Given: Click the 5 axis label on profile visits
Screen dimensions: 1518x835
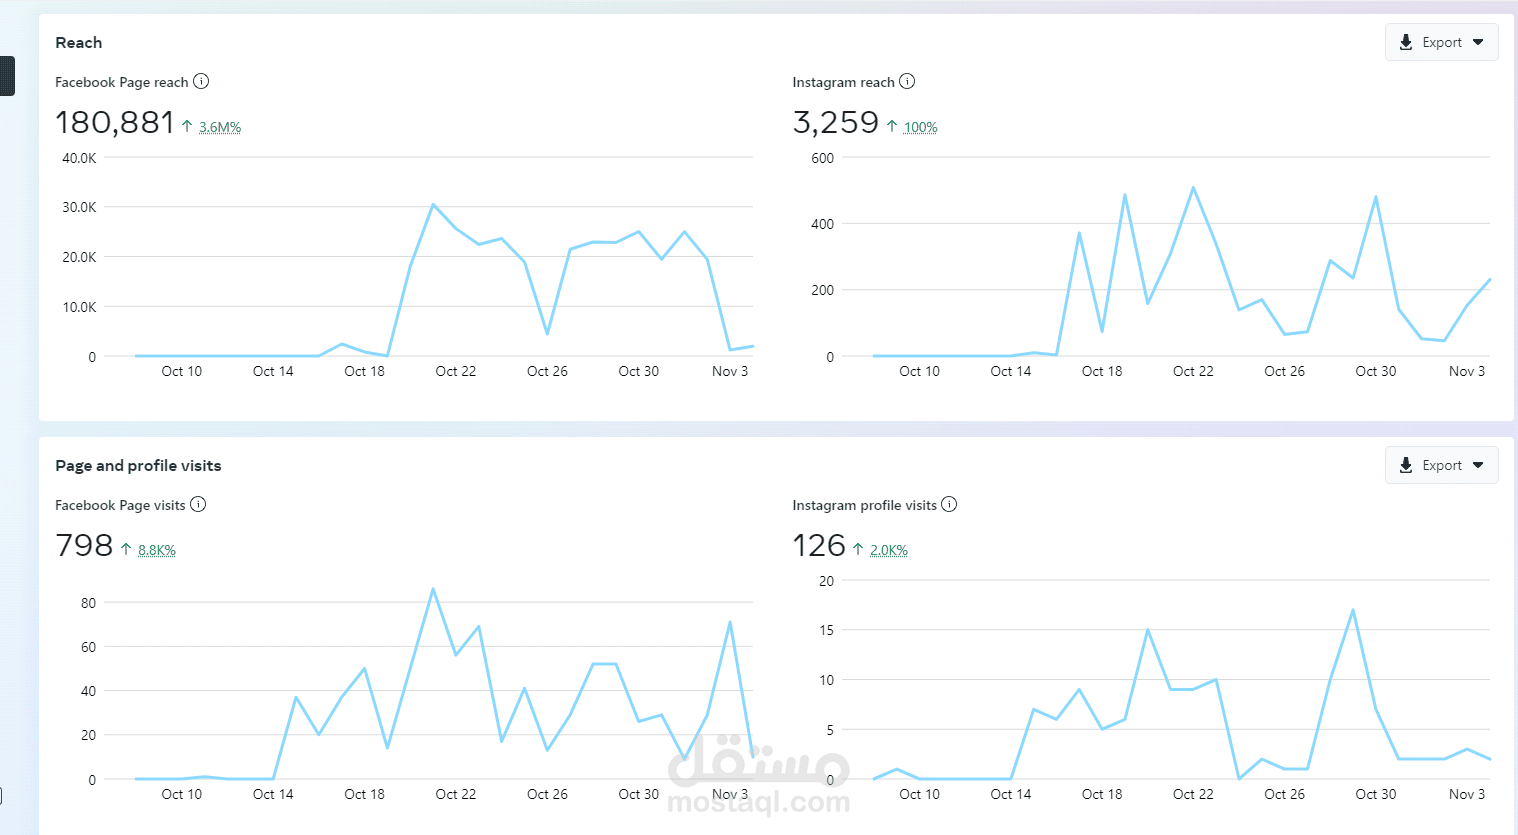Looking at the screenshot, I should pyautogui.click(x=830, y=730).
